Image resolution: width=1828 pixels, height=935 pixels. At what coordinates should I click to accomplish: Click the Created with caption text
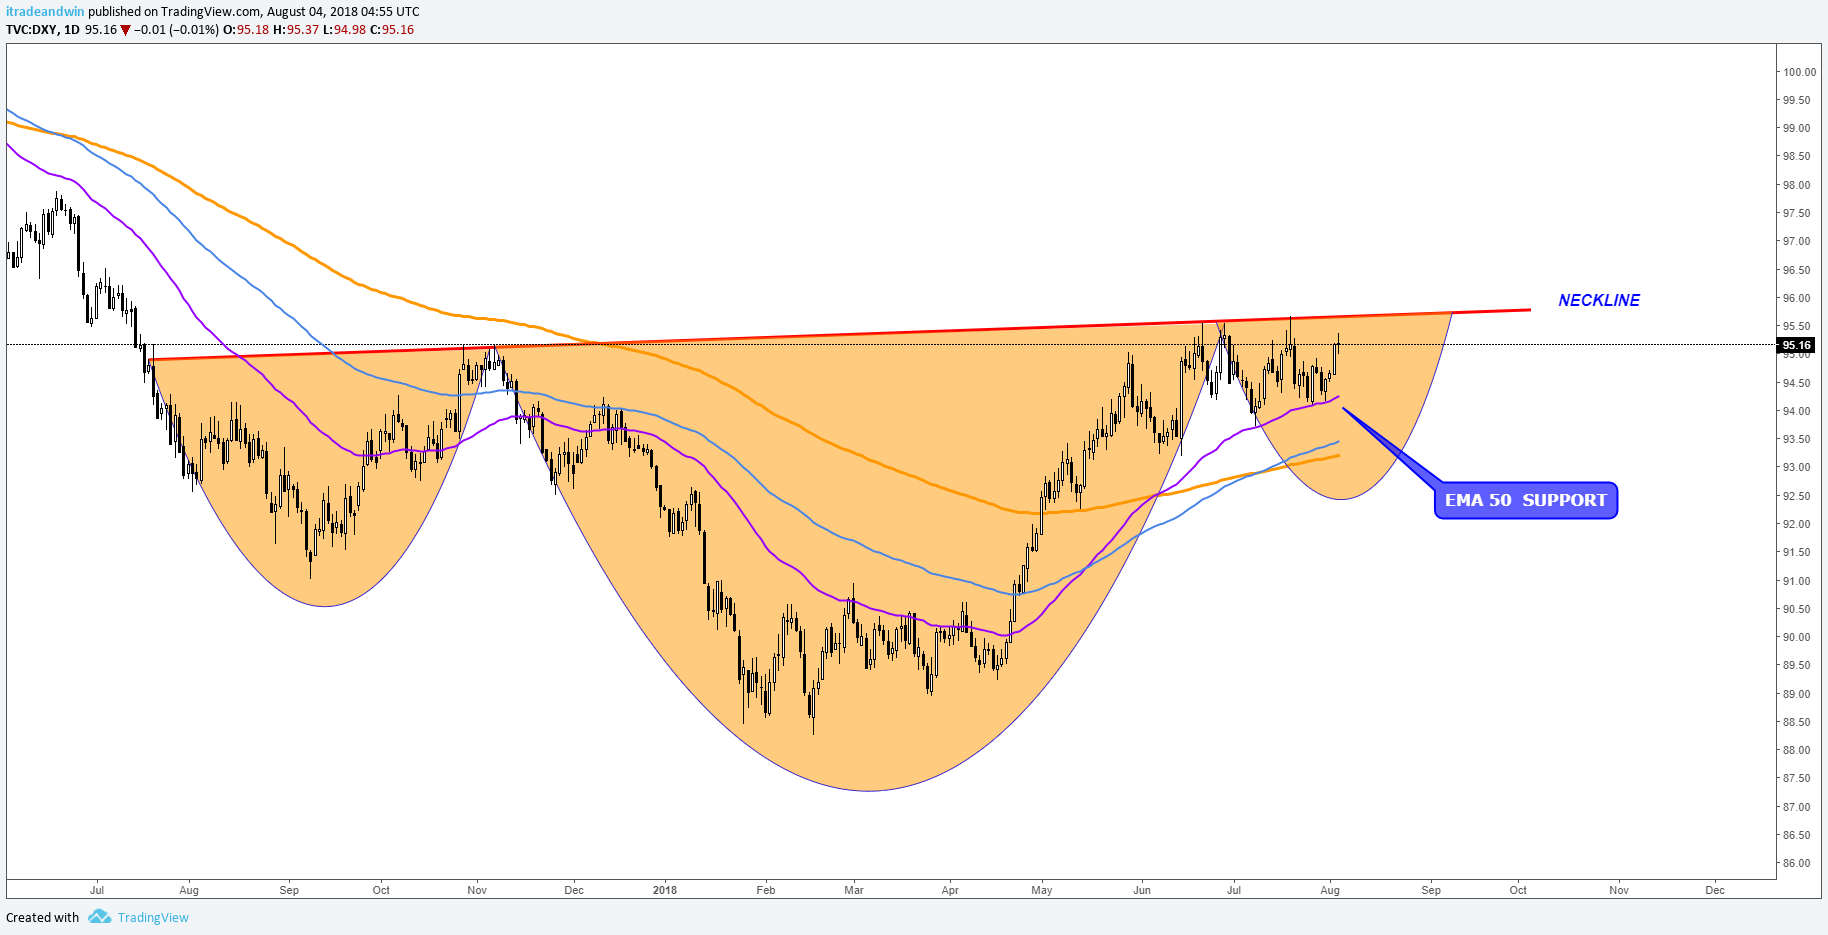click(42, 918)
